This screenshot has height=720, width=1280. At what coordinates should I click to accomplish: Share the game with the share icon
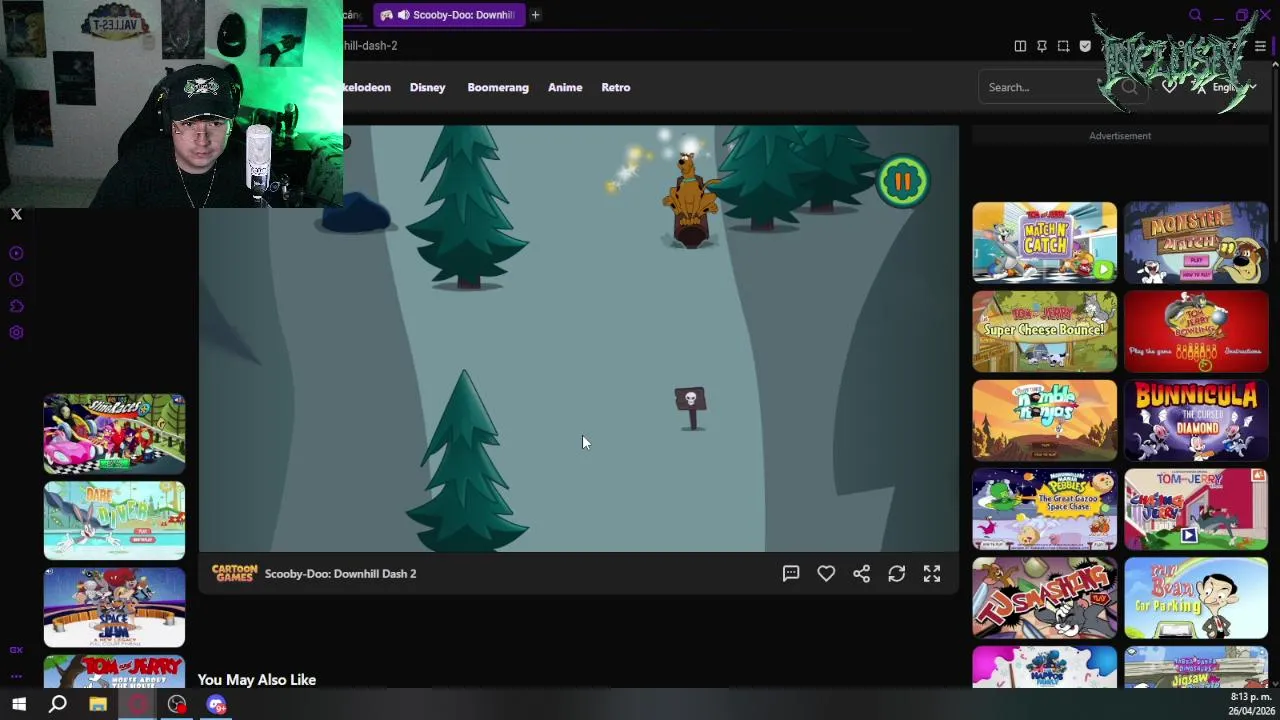(x=861, y=573)
